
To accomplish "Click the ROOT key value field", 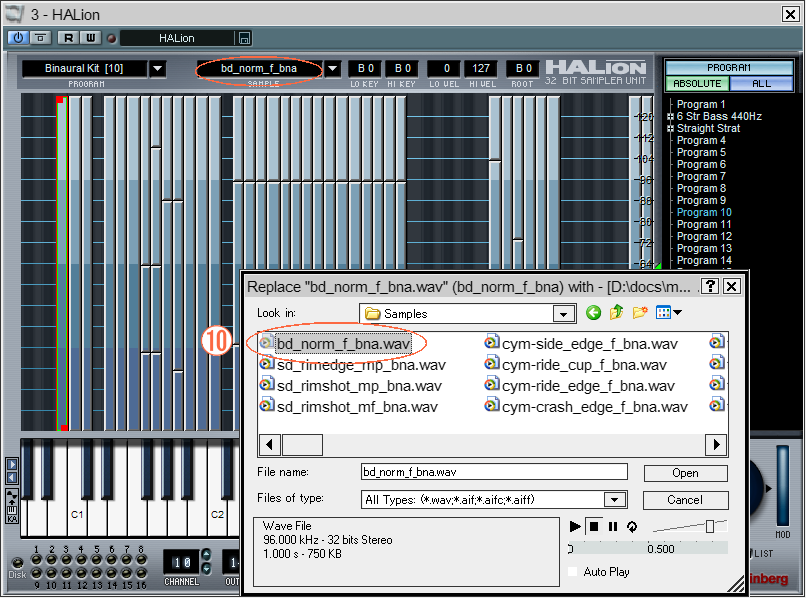I will tap(523, 68).
